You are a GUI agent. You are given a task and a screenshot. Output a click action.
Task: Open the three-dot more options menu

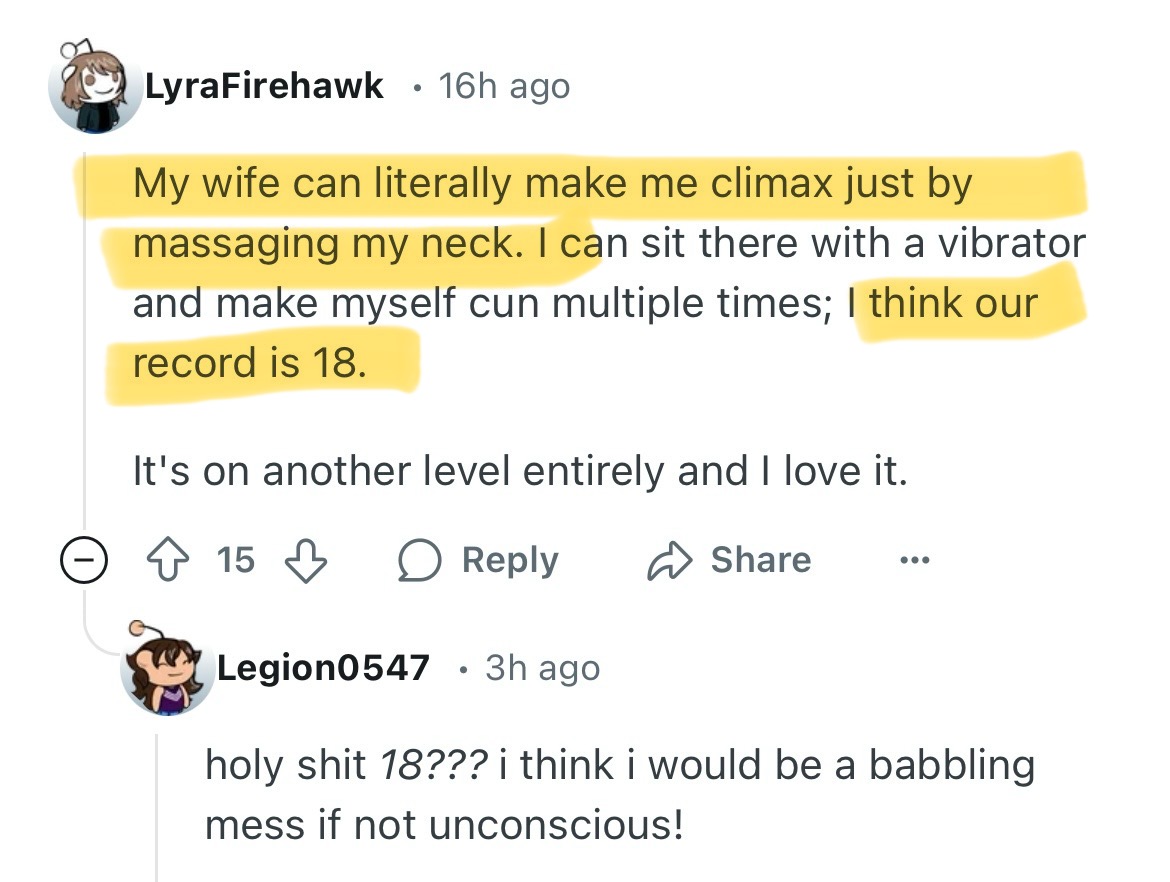[x=915, y=560]
